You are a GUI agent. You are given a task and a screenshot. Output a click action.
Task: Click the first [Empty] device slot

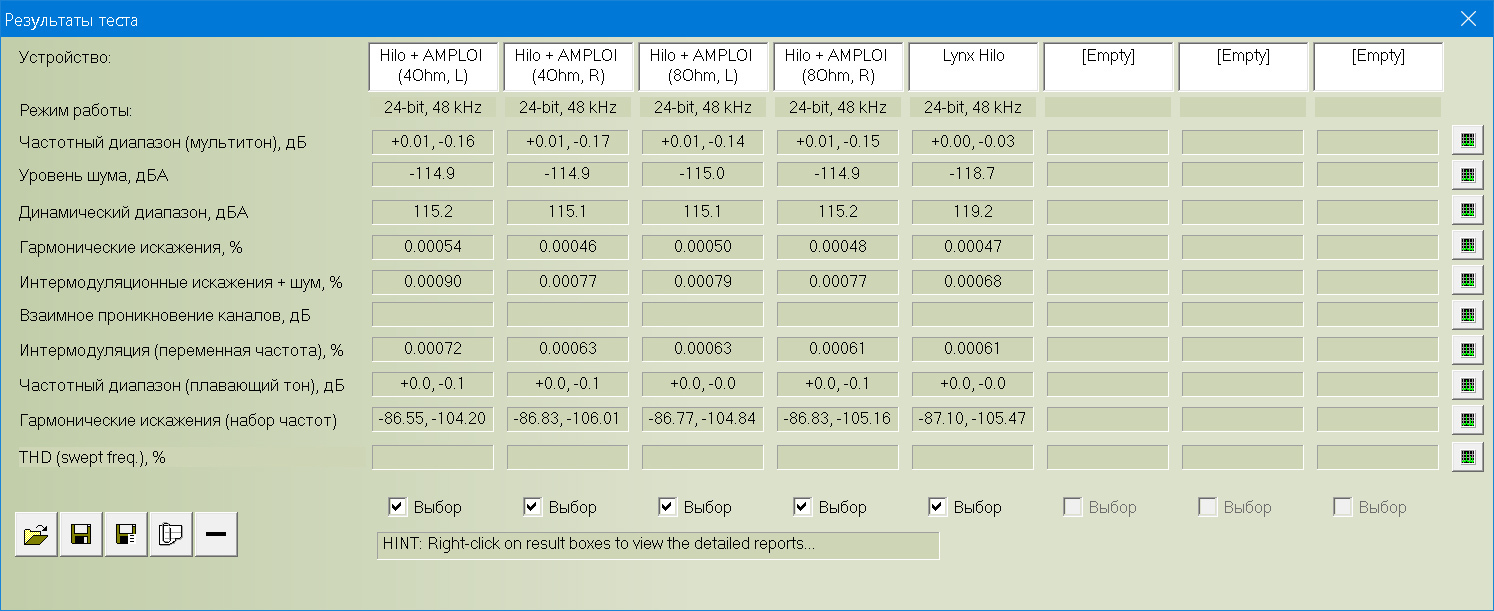pyautogui.click(x=1108, y=66)
